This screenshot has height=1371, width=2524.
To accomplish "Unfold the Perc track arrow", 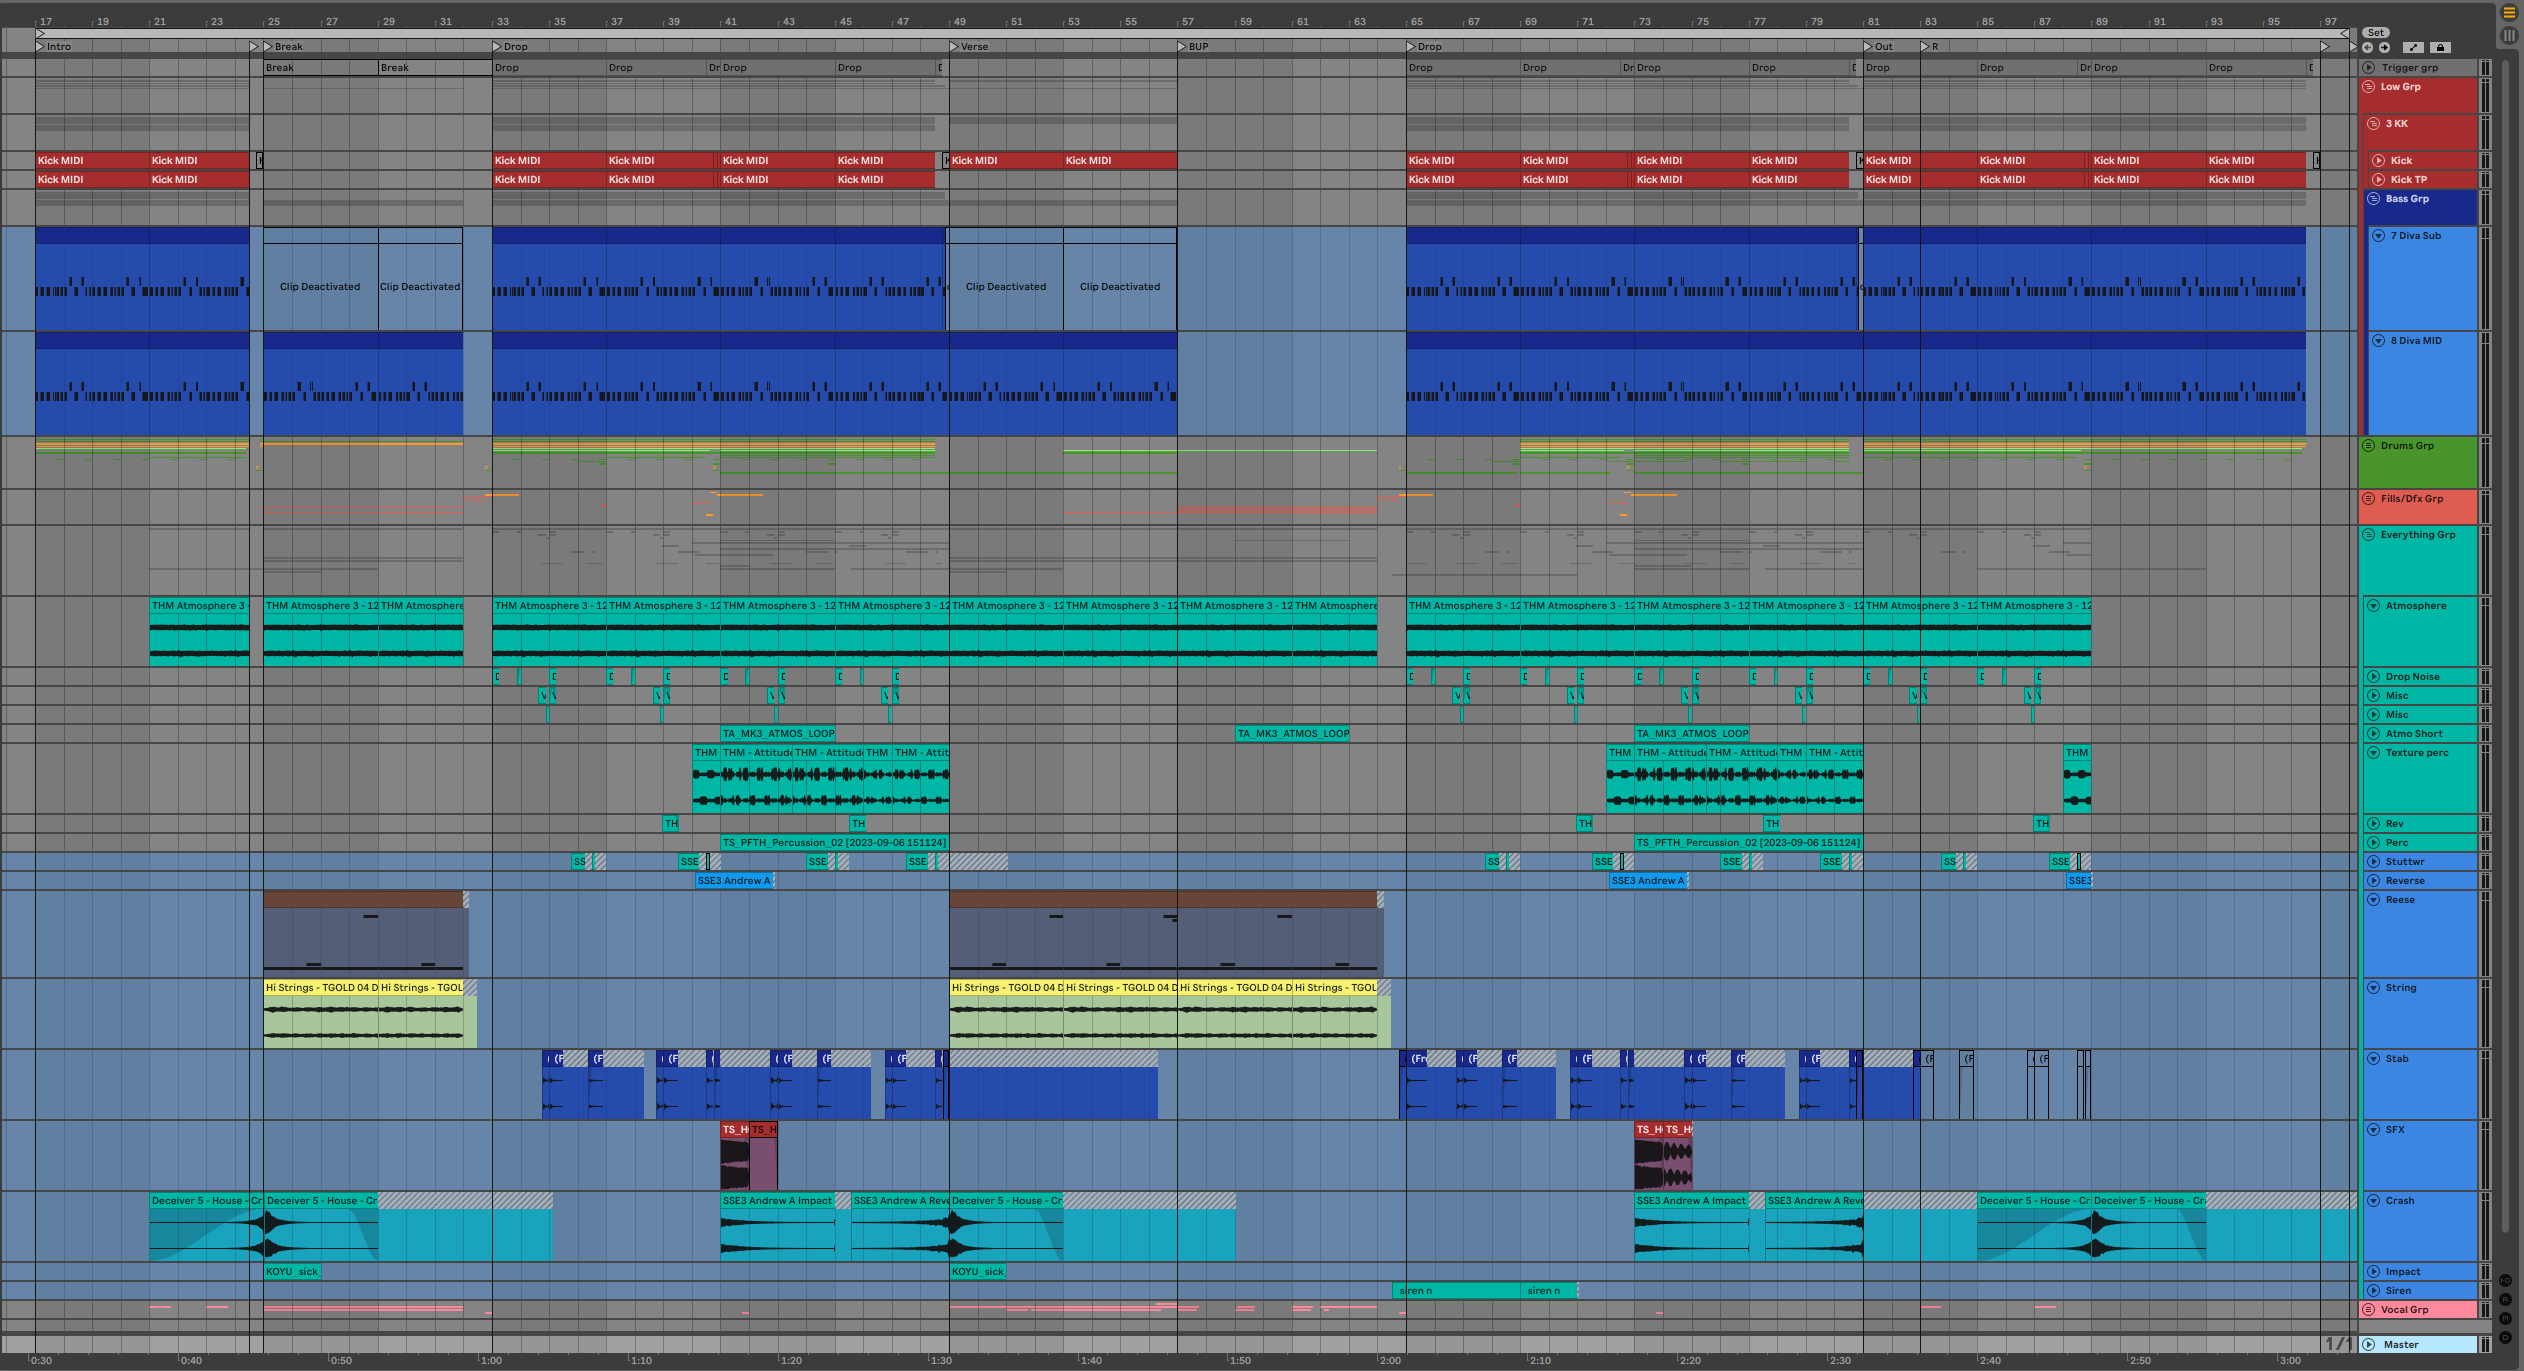I will coord(2373,843).
